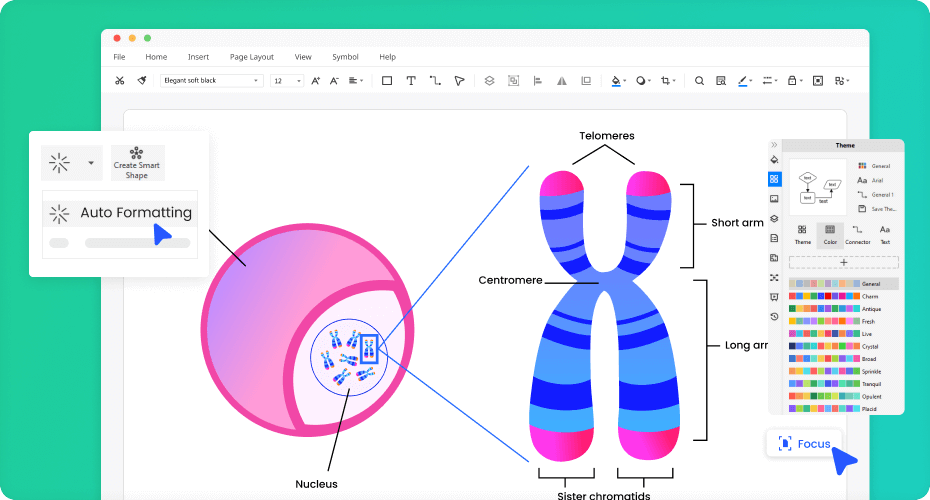Click the Flip triangle icon
This screenshot has width=930, height=500.
tap(562, 81)
